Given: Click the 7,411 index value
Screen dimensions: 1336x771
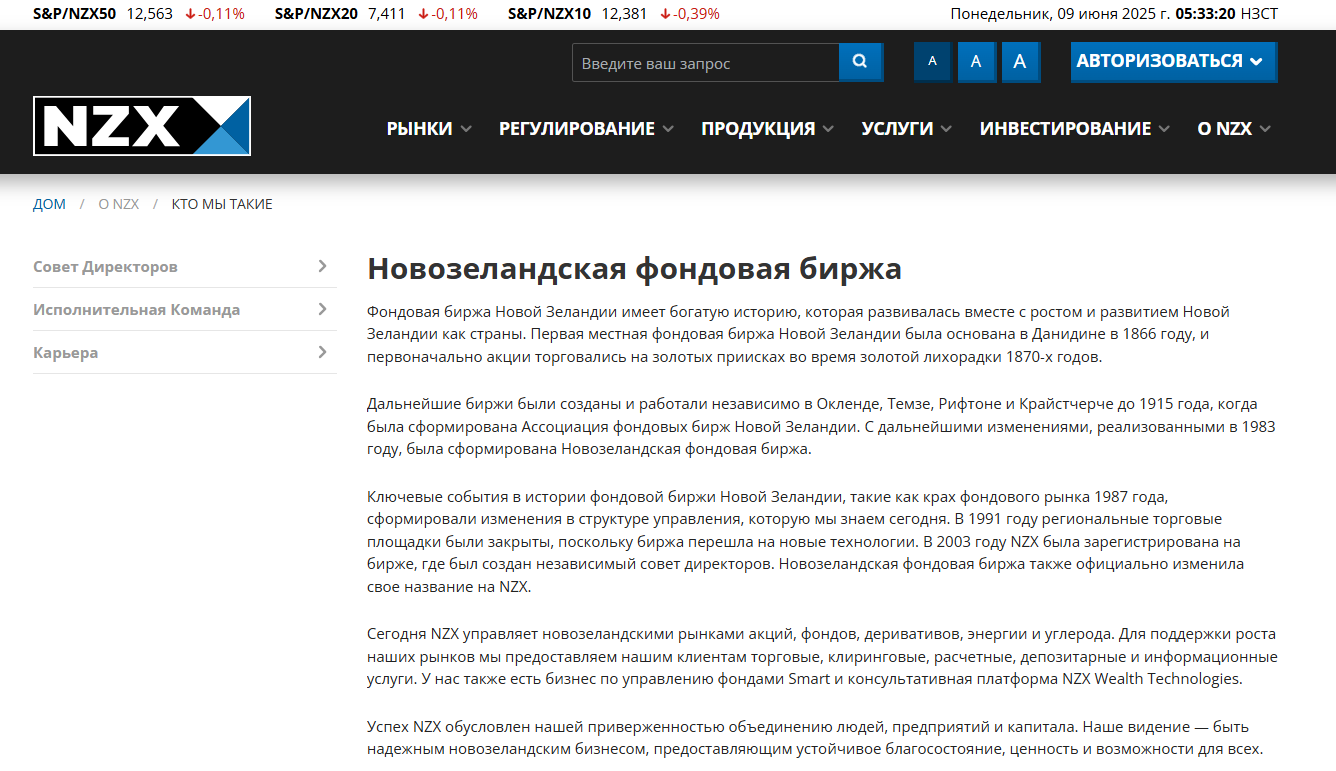Looking at the screenshot, I should [386, 14].
